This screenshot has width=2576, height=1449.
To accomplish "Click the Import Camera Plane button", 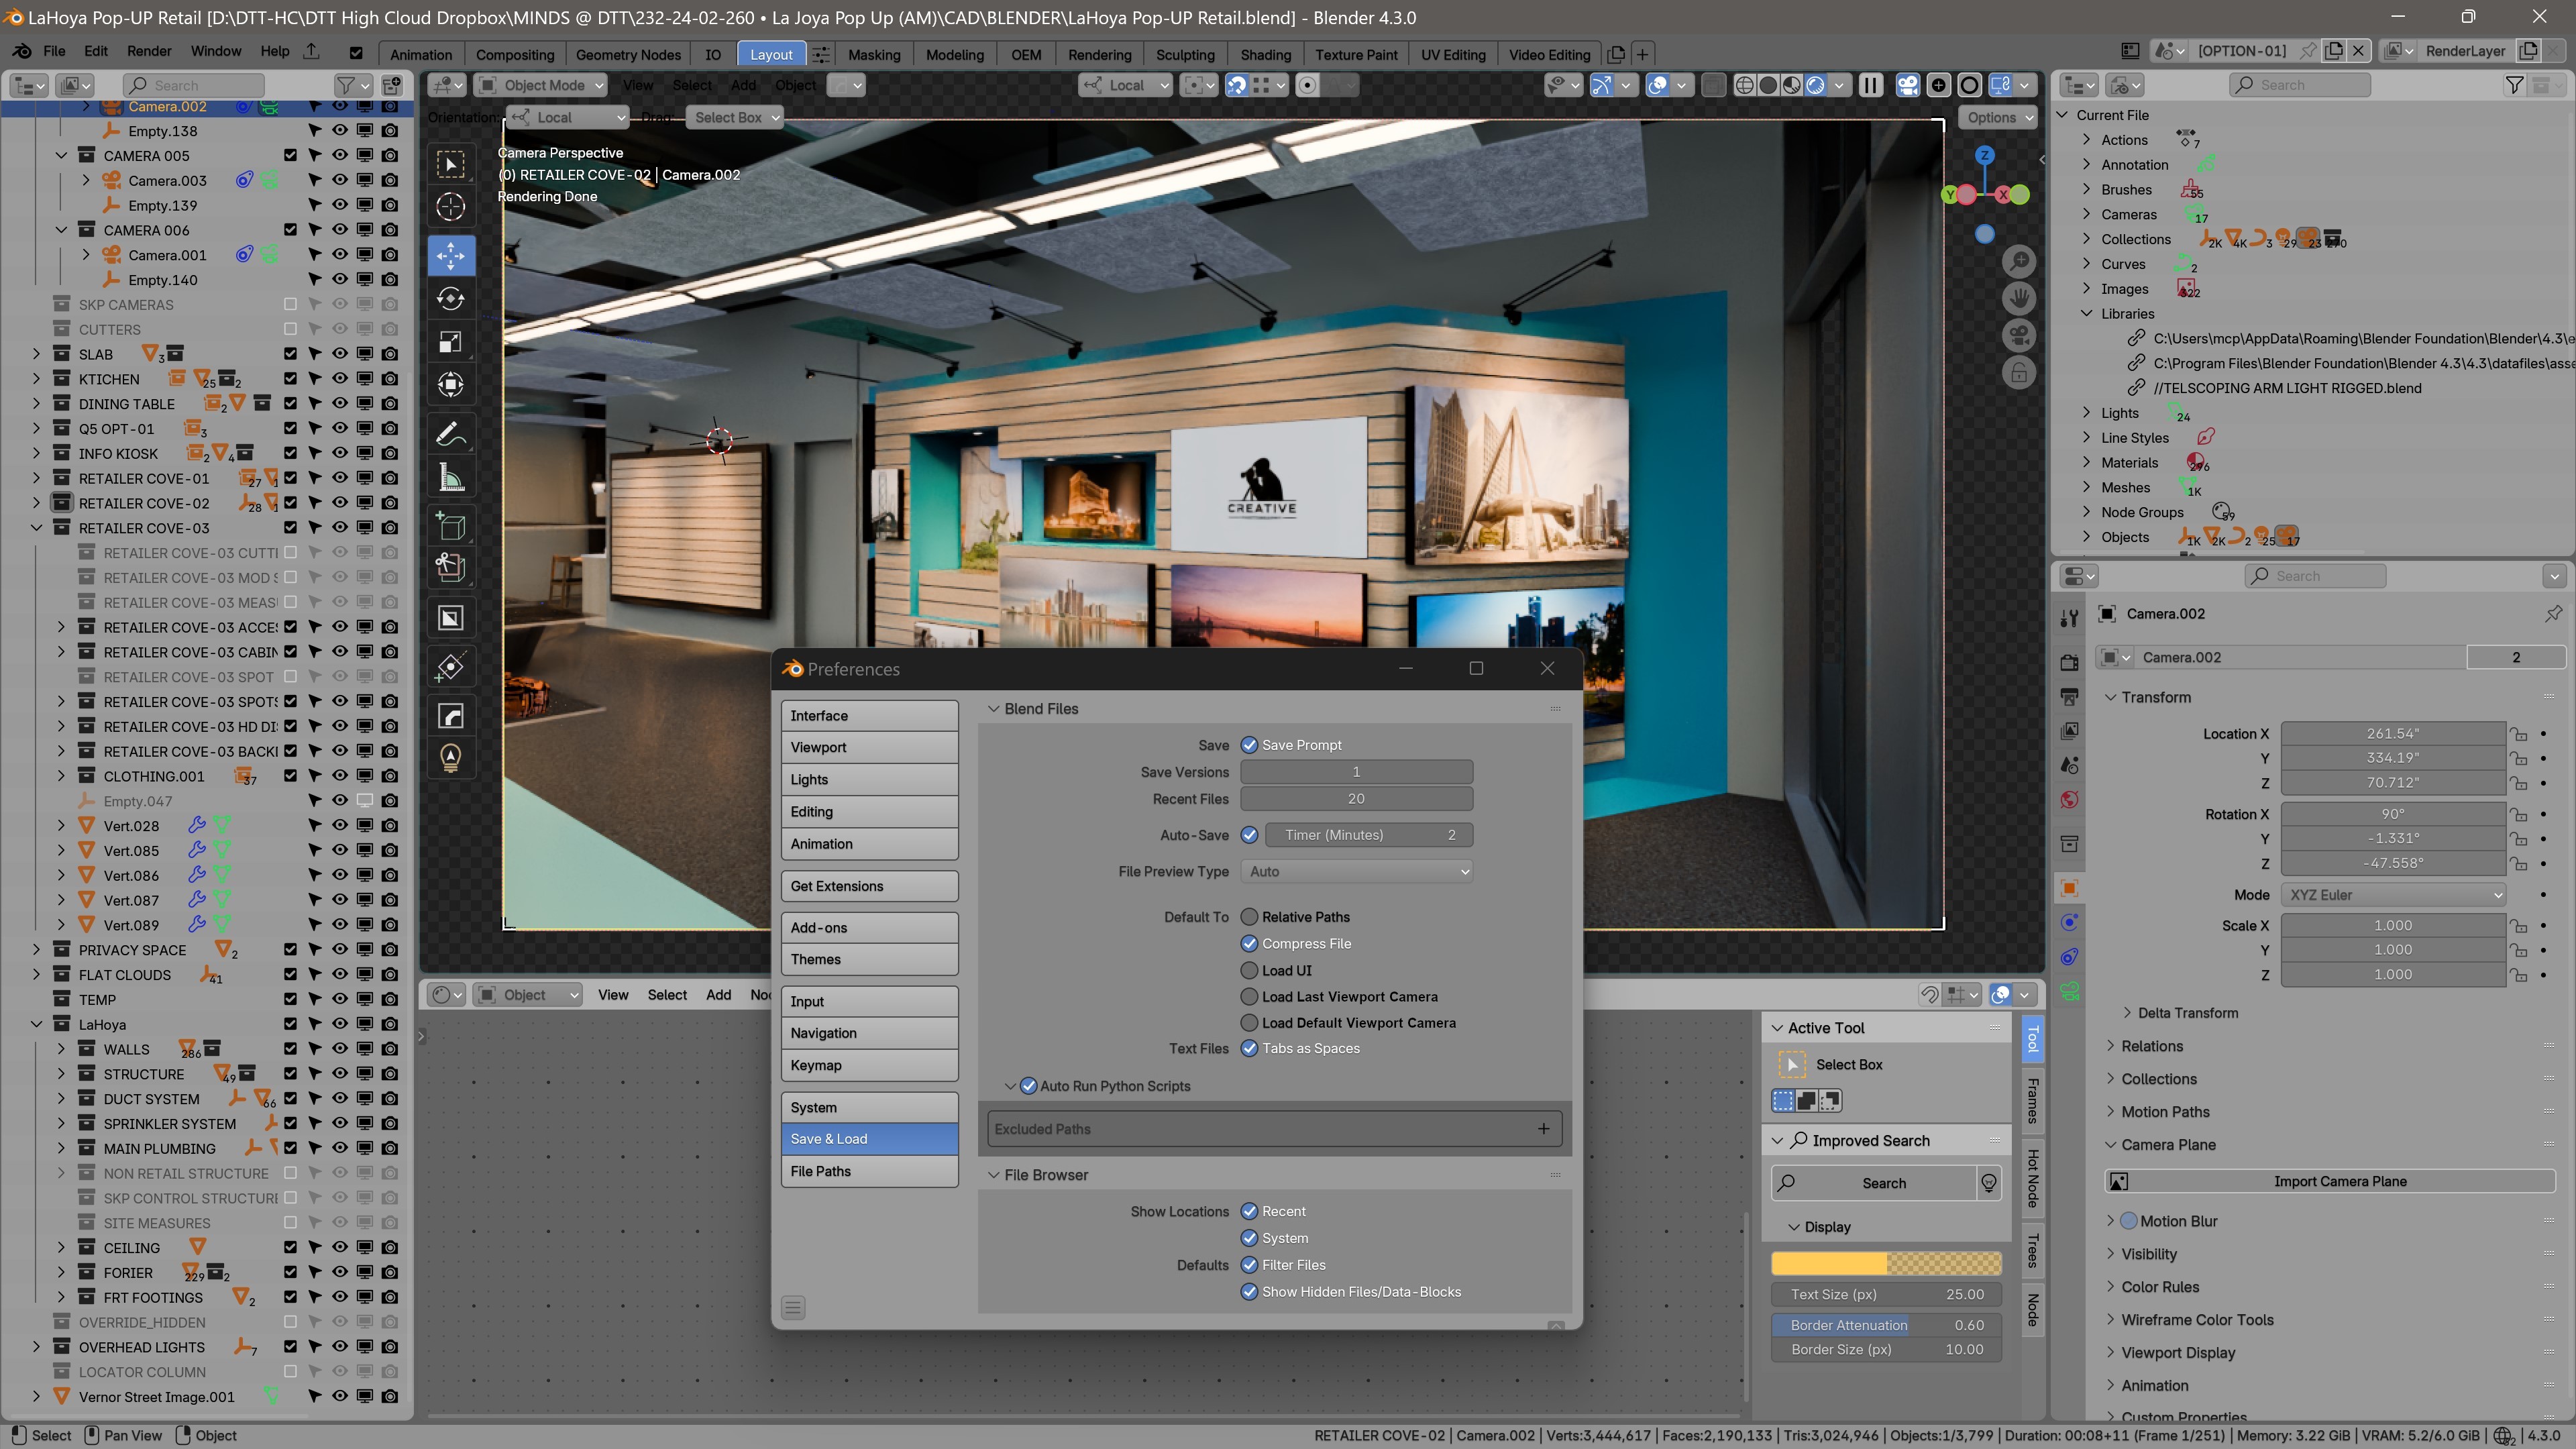I will [2330, 1181].
